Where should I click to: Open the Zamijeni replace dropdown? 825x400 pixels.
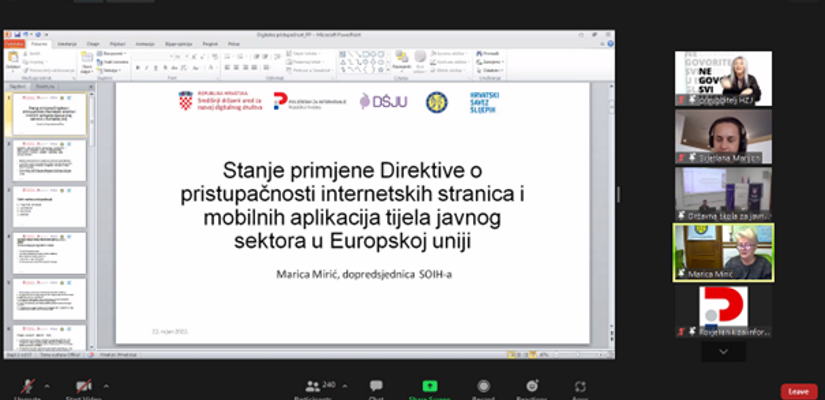tap(489, 62)
